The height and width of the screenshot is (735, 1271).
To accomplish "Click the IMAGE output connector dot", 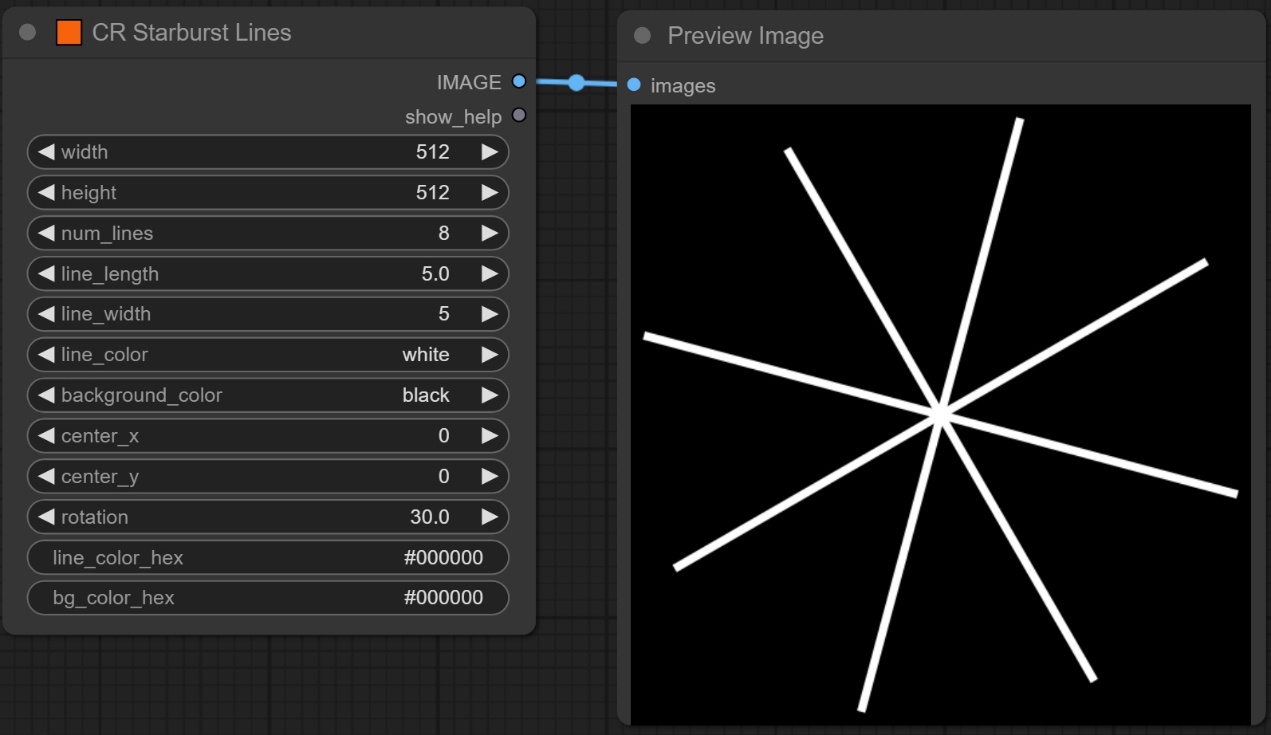I will coord(518,82).
